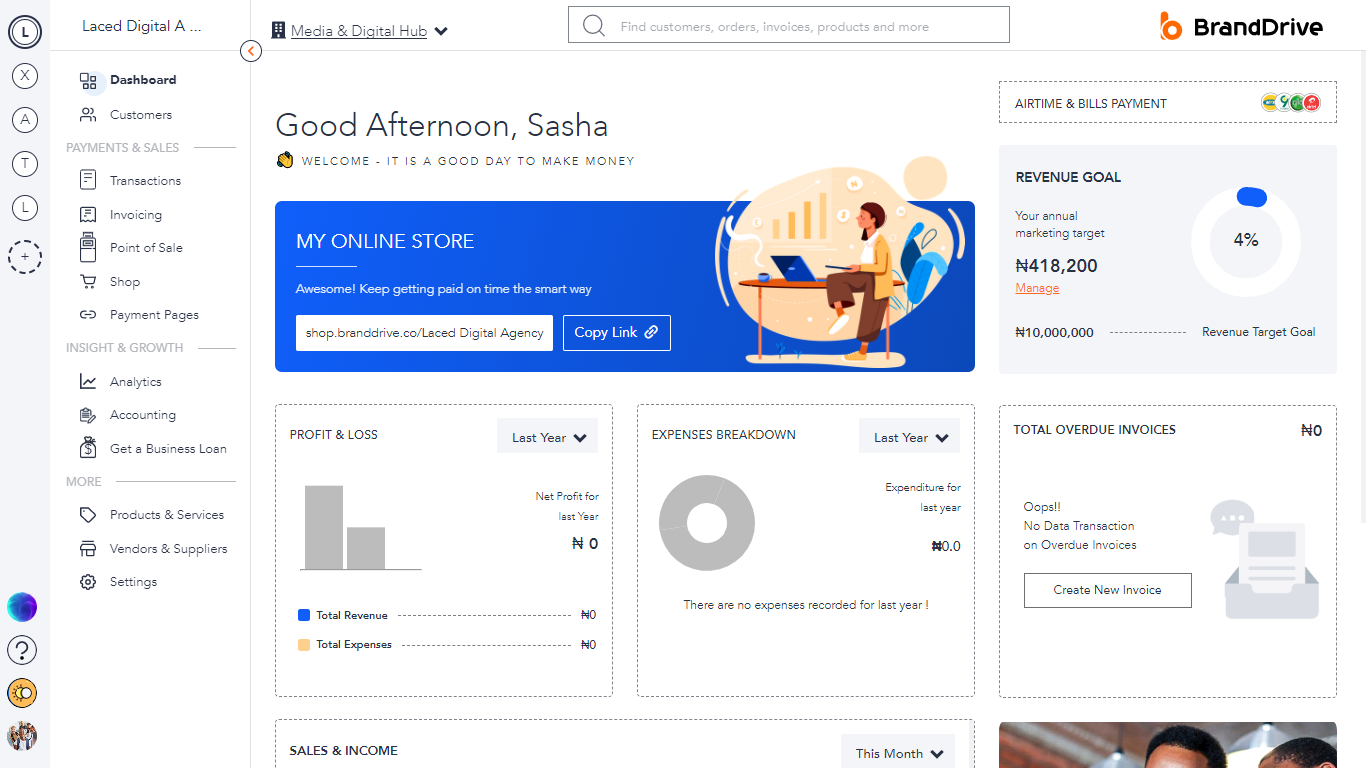Open the search bar magnifier icon
The width and height of the screenshot is (1366, 768).
pos(593,25)
